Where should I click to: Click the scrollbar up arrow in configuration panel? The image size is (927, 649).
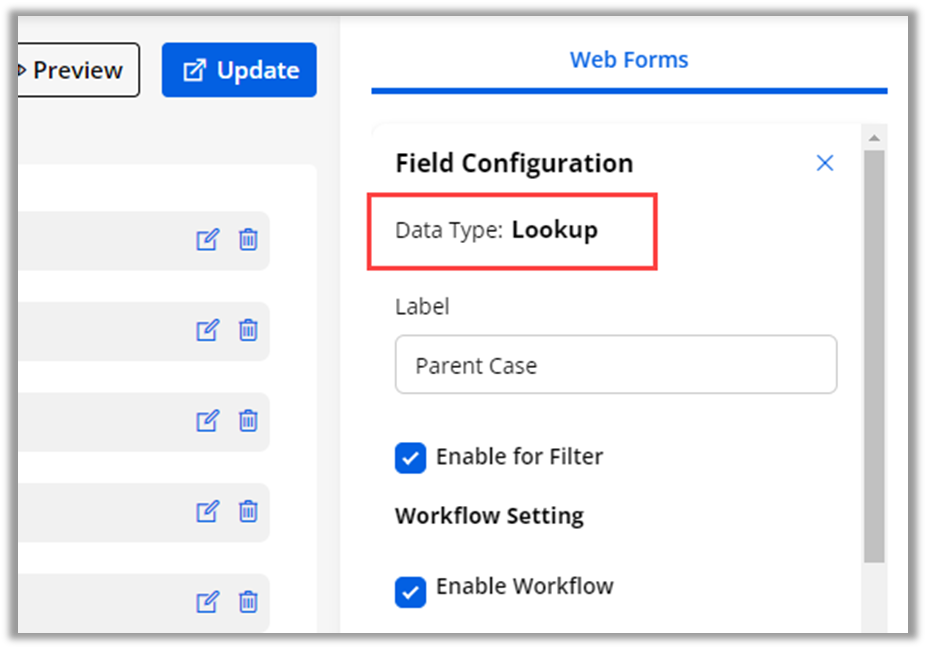(874, 138)
